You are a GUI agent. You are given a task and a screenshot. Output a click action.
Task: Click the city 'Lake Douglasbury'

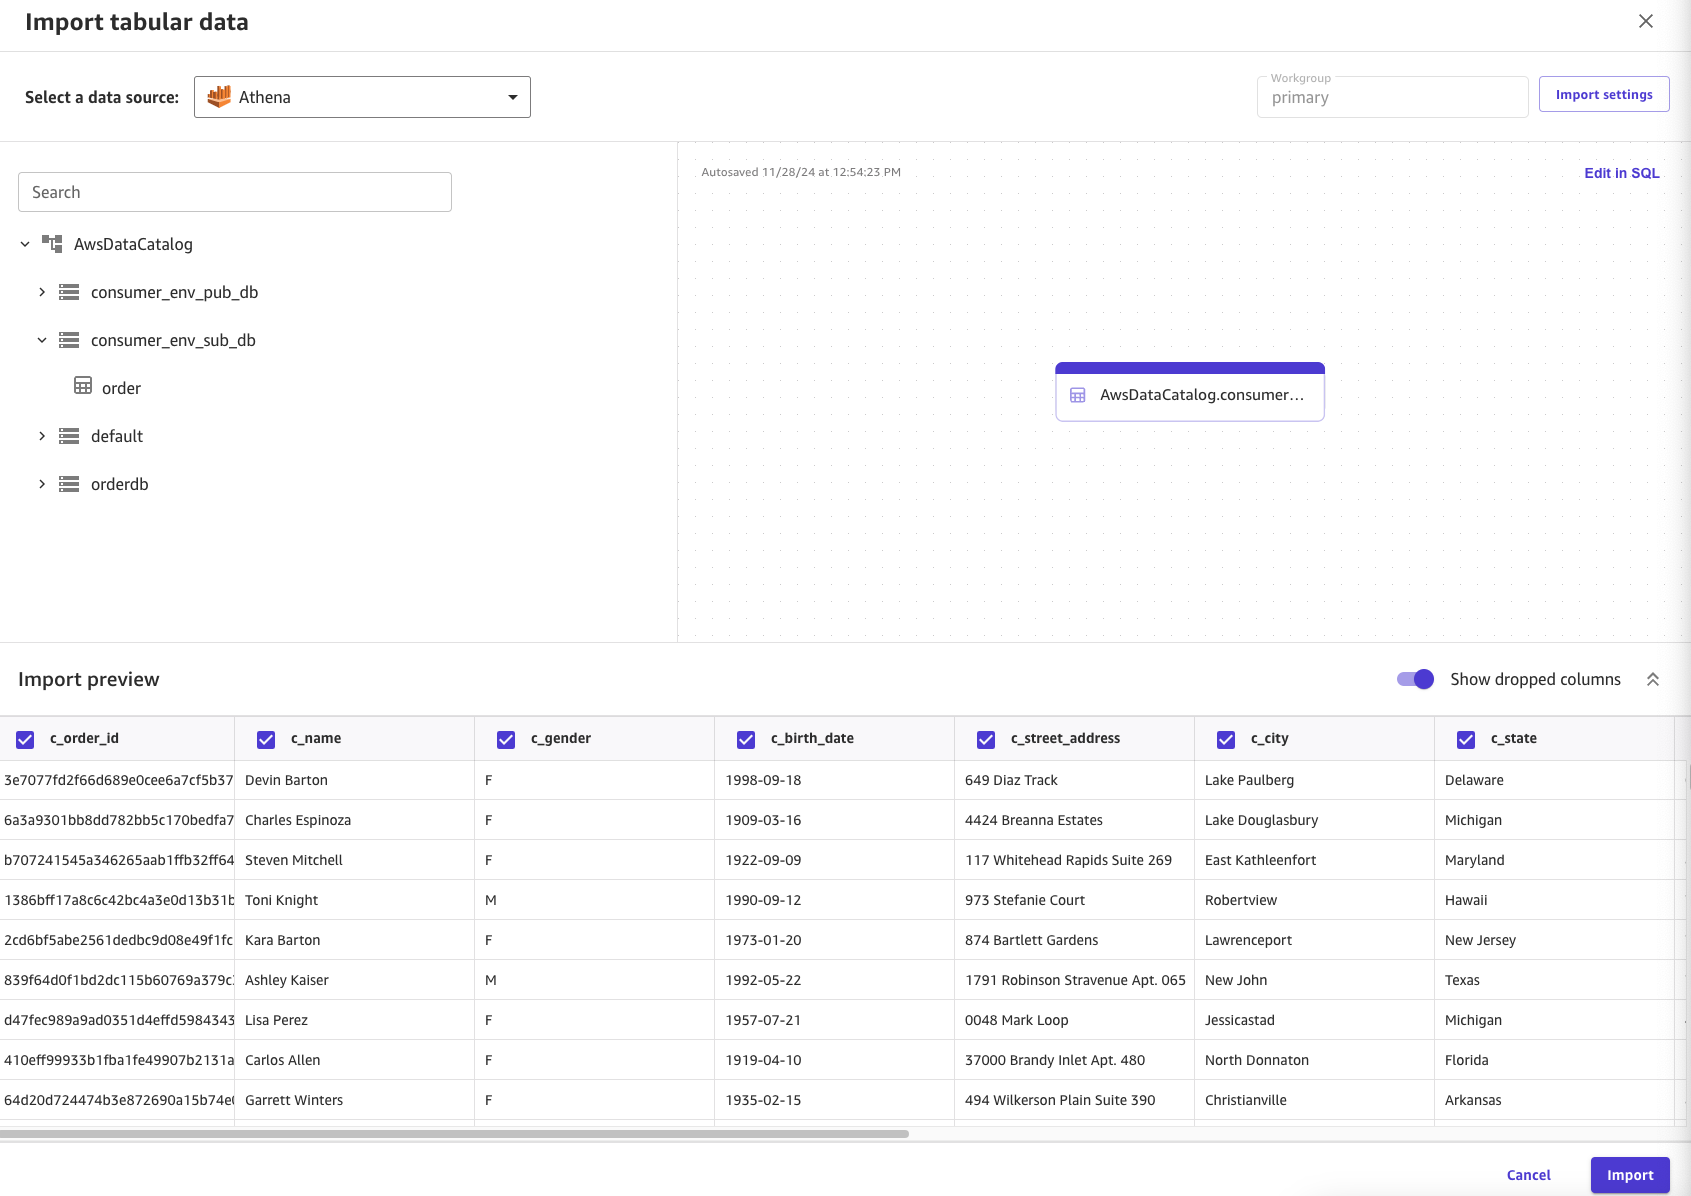(x=1261, y=820)
